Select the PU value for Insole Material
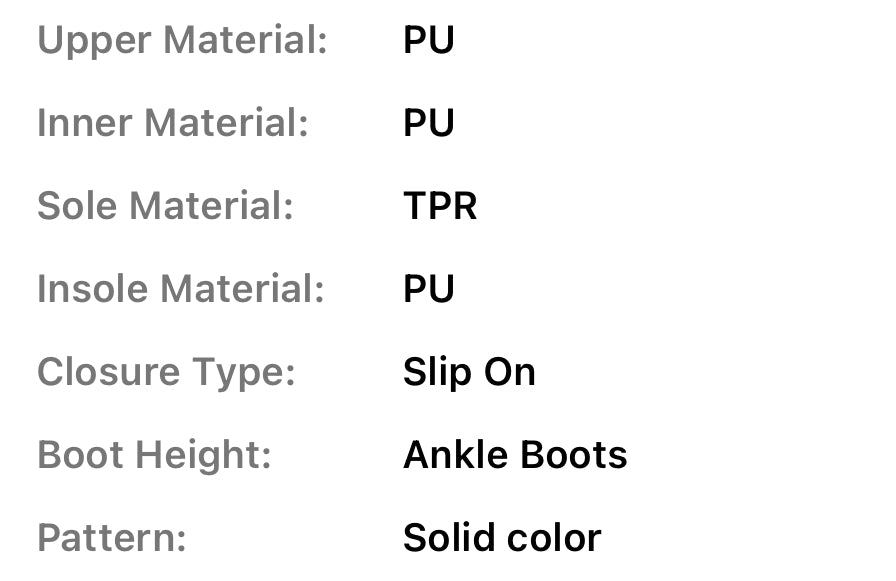Image resolution: width=896 pixels, height=581 pixels. click(428, 290)
